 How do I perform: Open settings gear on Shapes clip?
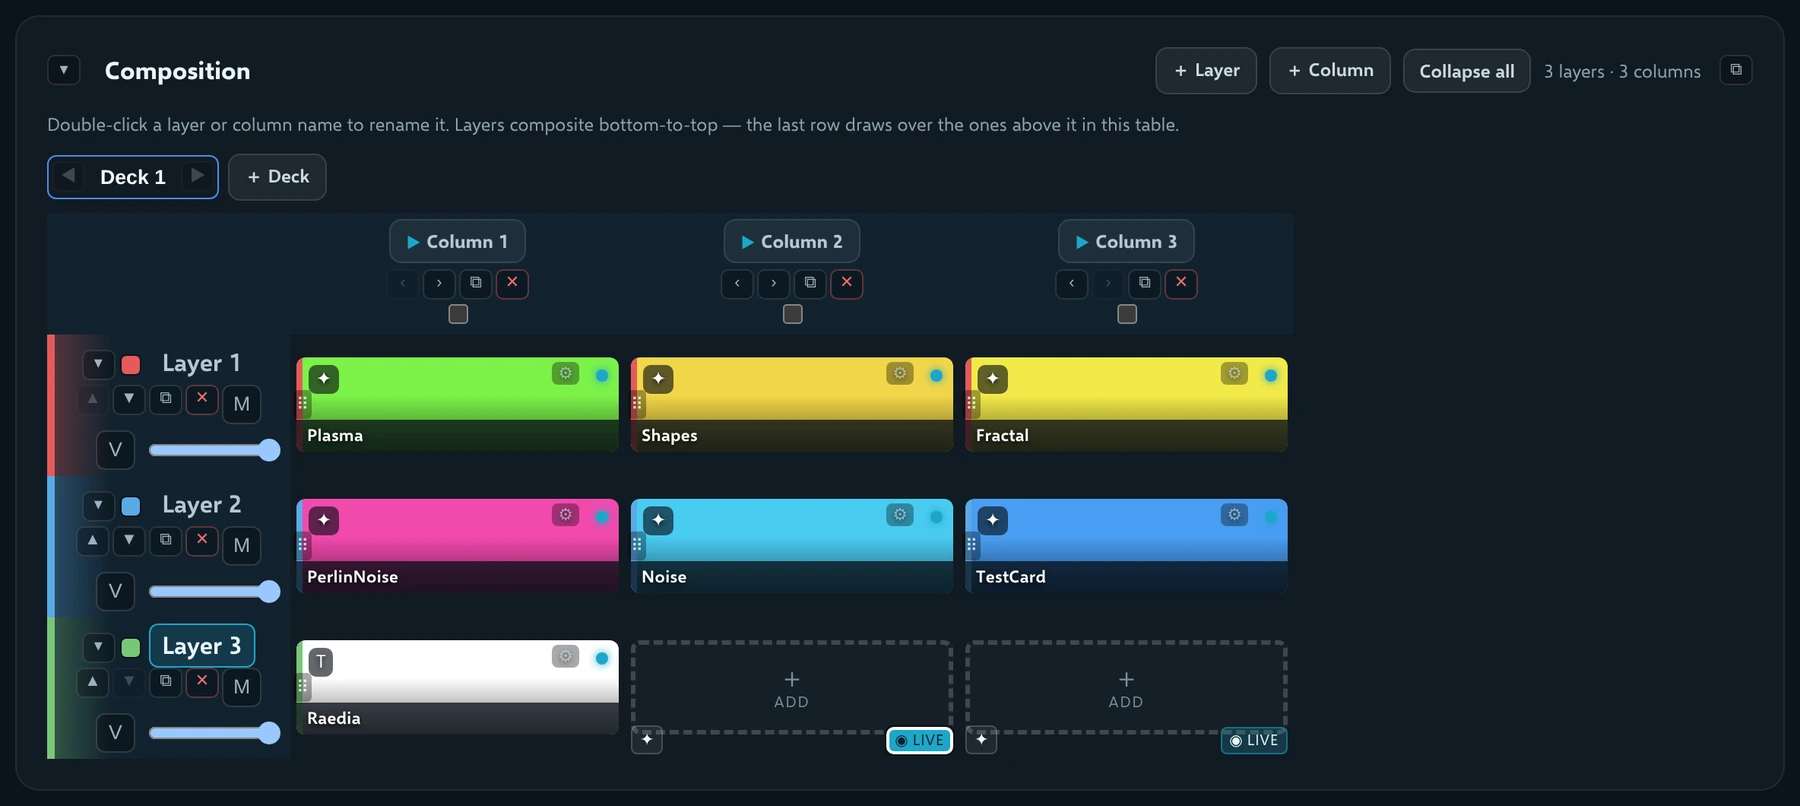click(900, 373)
